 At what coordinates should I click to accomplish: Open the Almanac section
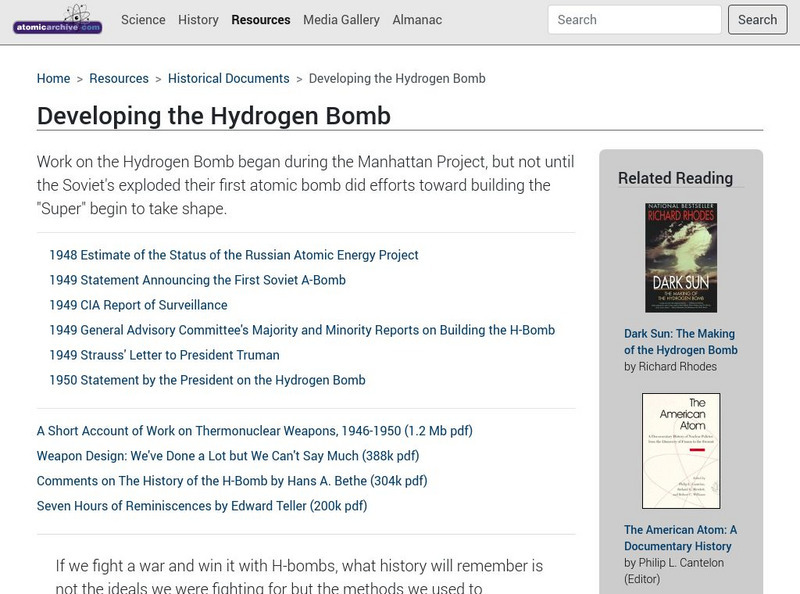coord(417,20)
